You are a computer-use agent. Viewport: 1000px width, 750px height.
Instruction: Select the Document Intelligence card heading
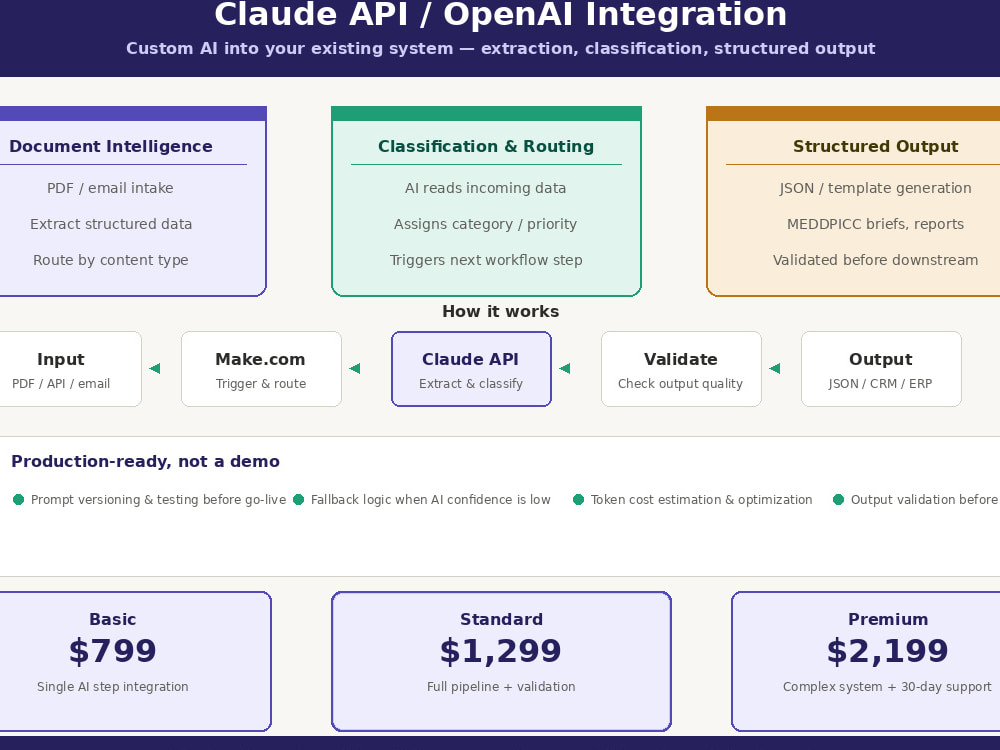pos(110,146)
